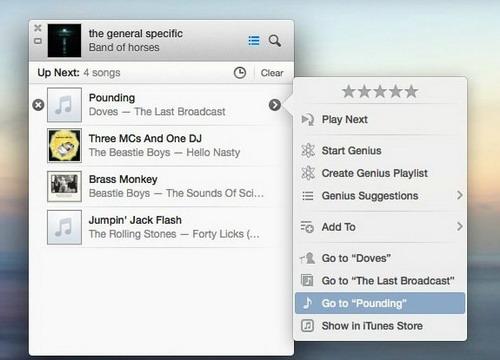Choose Play Next from the menu
The height and width of the screenshot is (360, 500).
[x=380, y=119]
